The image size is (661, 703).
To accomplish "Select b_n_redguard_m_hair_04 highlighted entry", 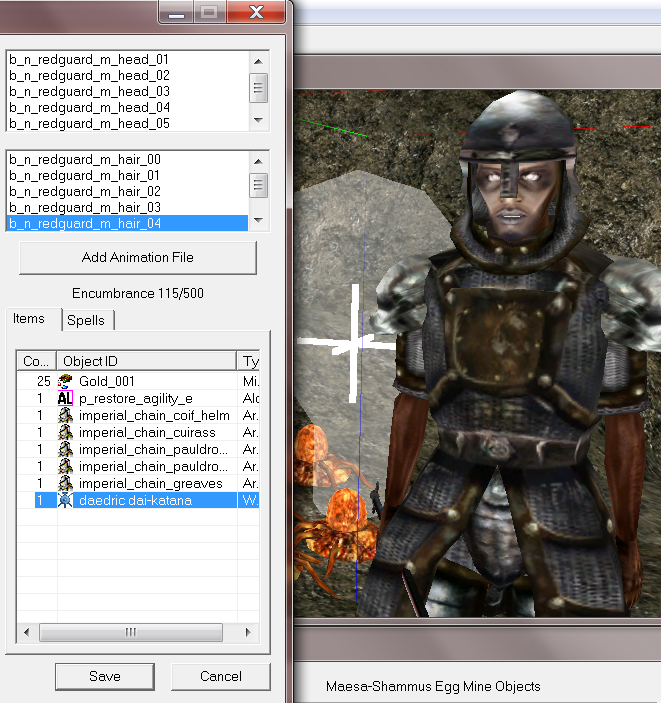I will point(128,223).
